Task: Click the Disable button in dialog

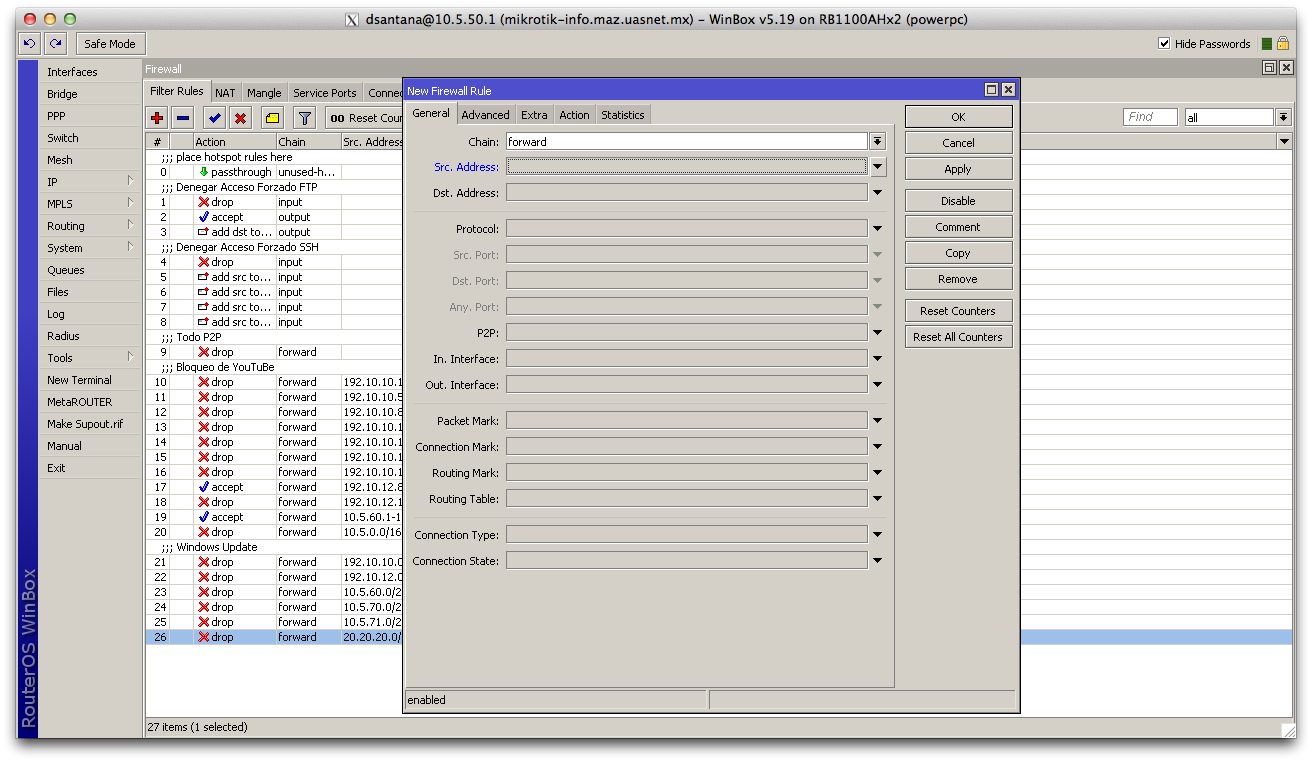Action: [958, 201]
